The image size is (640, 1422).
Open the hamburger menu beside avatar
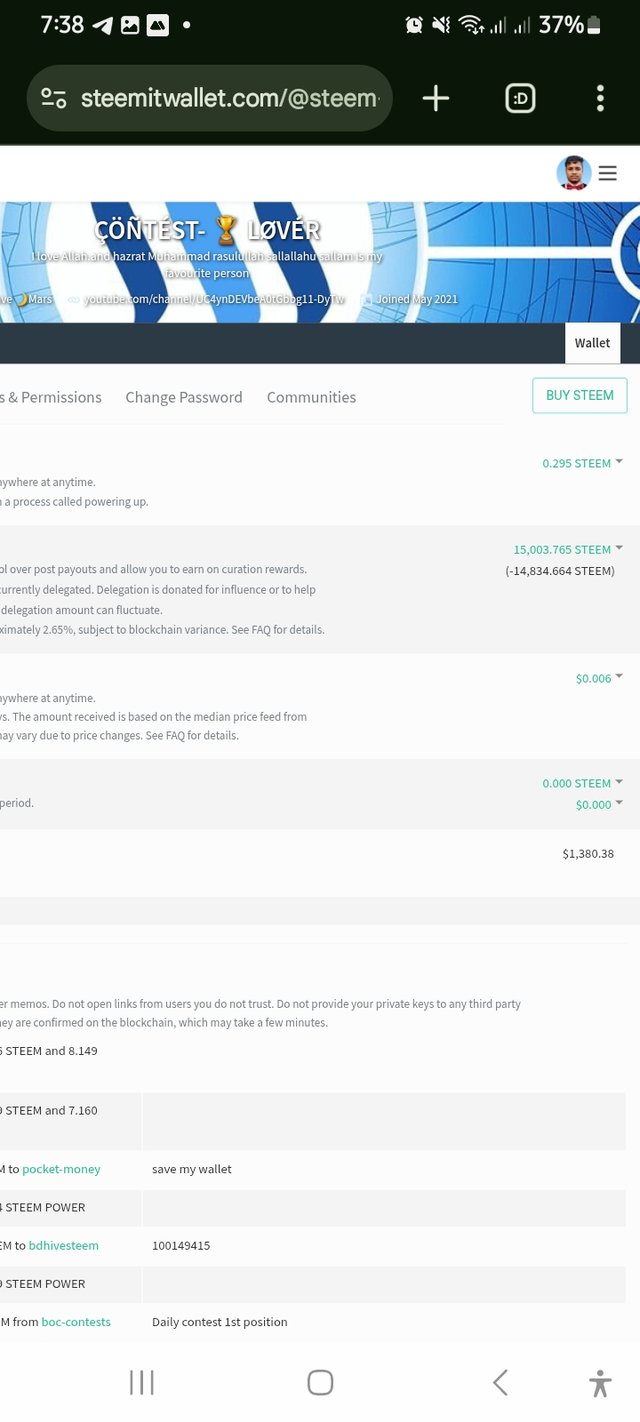coord(608,173)
